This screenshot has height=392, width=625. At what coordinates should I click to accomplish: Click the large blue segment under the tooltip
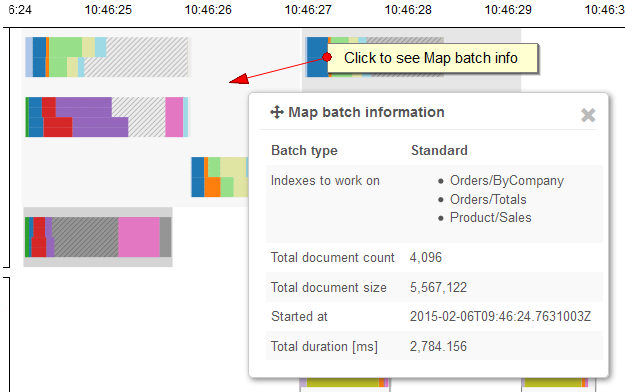[x=317, y=57]
